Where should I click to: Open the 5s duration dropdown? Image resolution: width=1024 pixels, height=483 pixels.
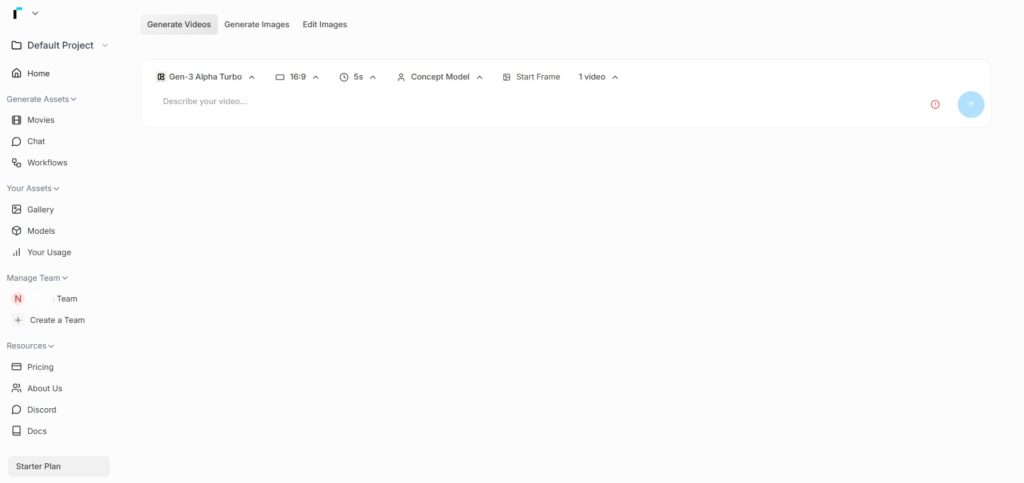(357, 77)
